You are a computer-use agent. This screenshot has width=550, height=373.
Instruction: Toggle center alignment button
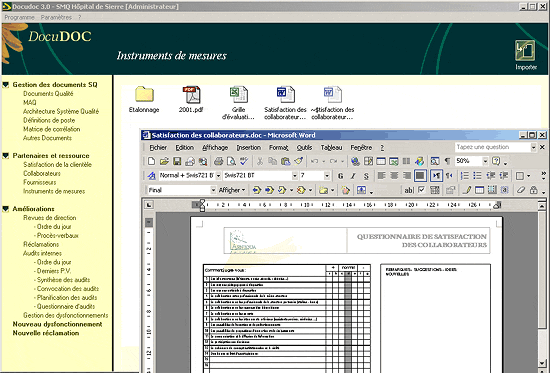pos(394,175)
